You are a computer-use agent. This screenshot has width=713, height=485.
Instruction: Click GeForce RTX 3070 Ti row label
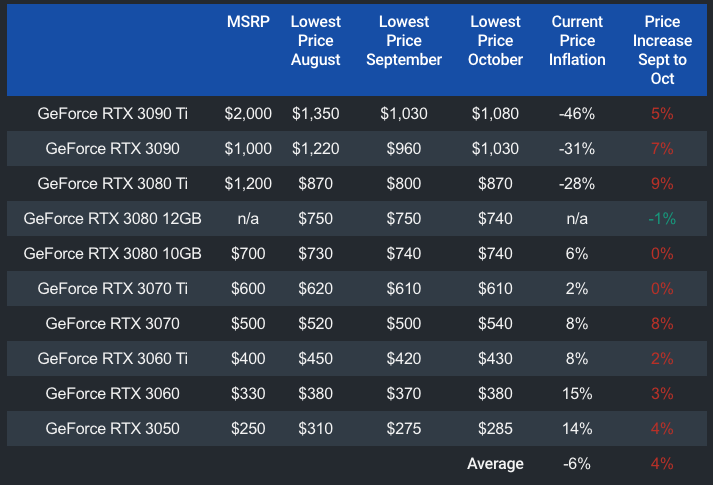(x=112, y=289)
